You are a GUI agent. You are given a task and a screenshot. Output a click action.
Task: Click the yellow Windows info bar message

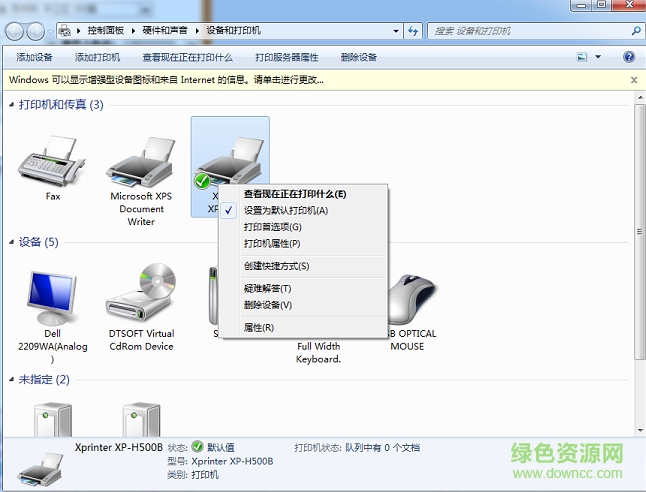166,80
